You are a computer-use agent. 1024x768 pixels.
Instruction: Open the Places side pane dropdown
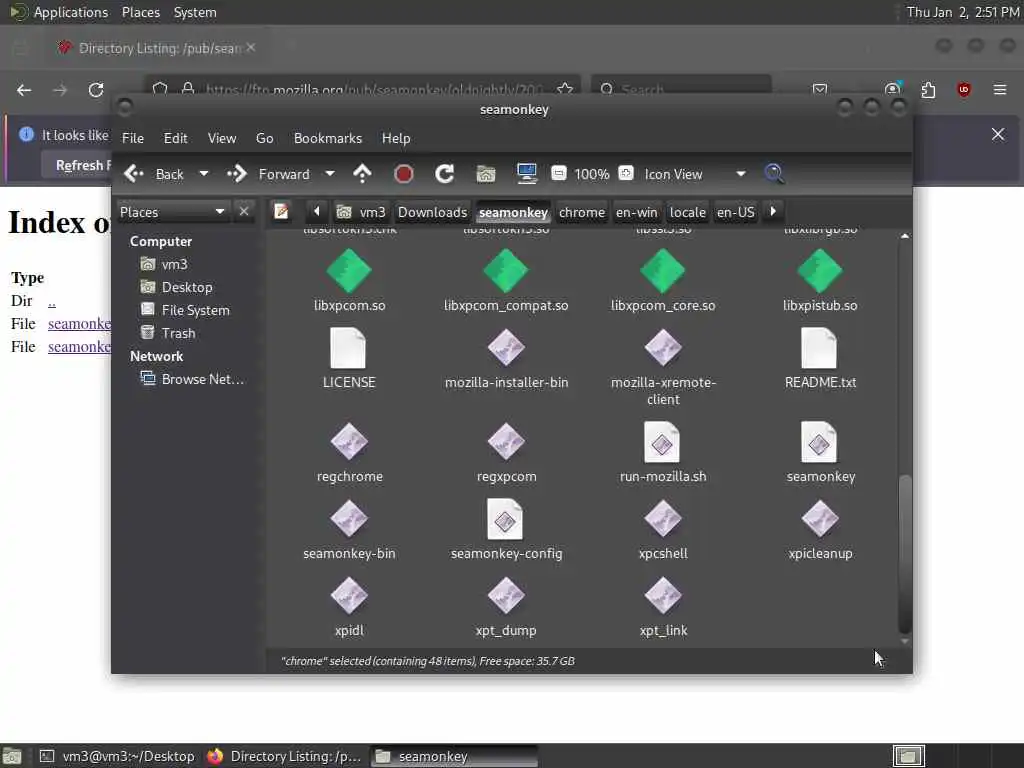[173, 212]
